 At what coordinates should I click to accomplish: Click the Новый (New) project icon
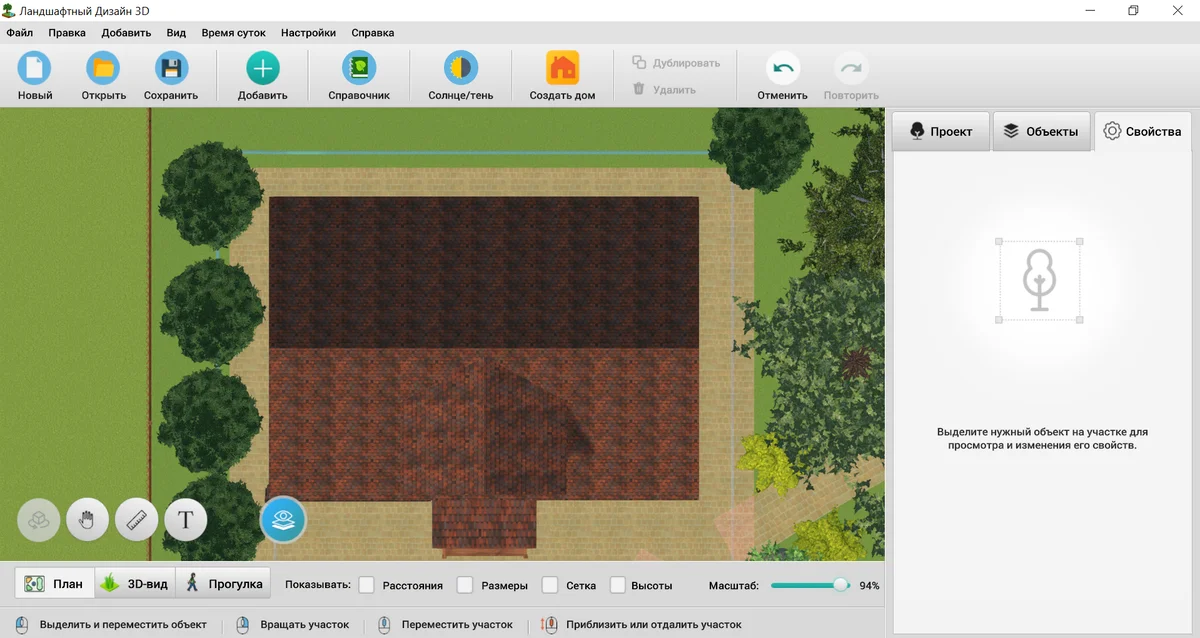tap(35, 68)
